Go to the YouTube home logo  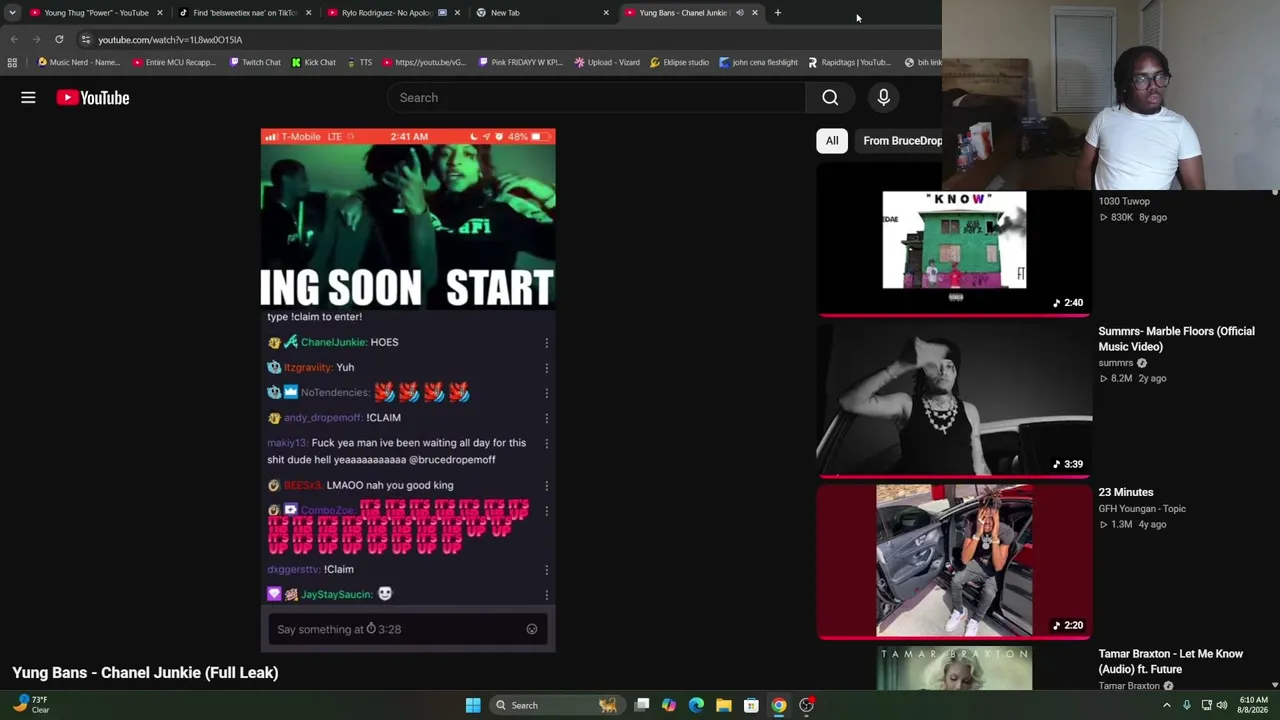pos(93,97)
